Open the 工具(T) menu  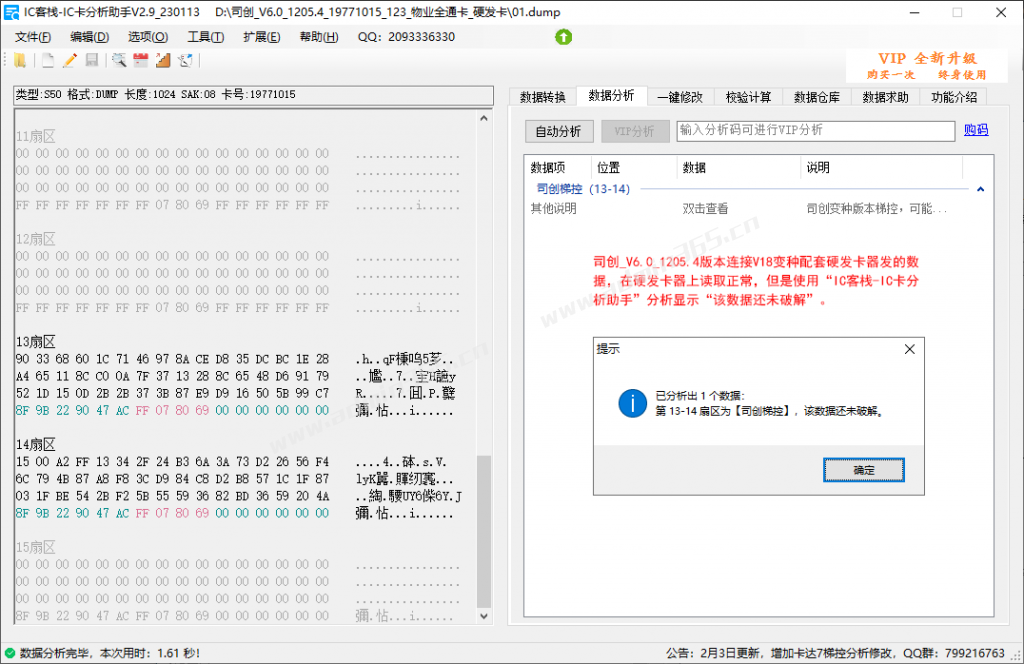tap(206, 37)
